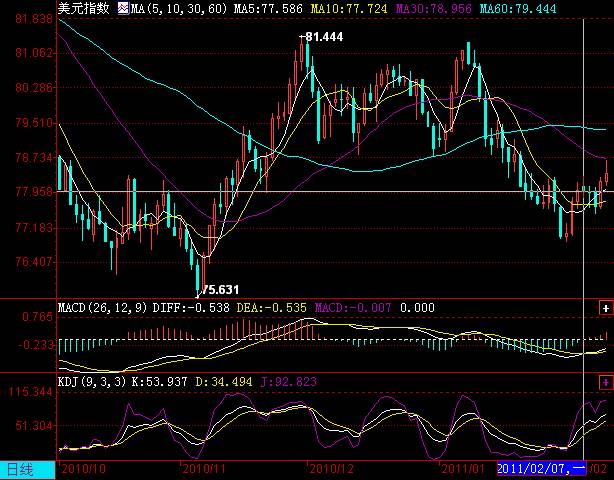
Task: Click the 78.734 price axis label
Action: 34,158
